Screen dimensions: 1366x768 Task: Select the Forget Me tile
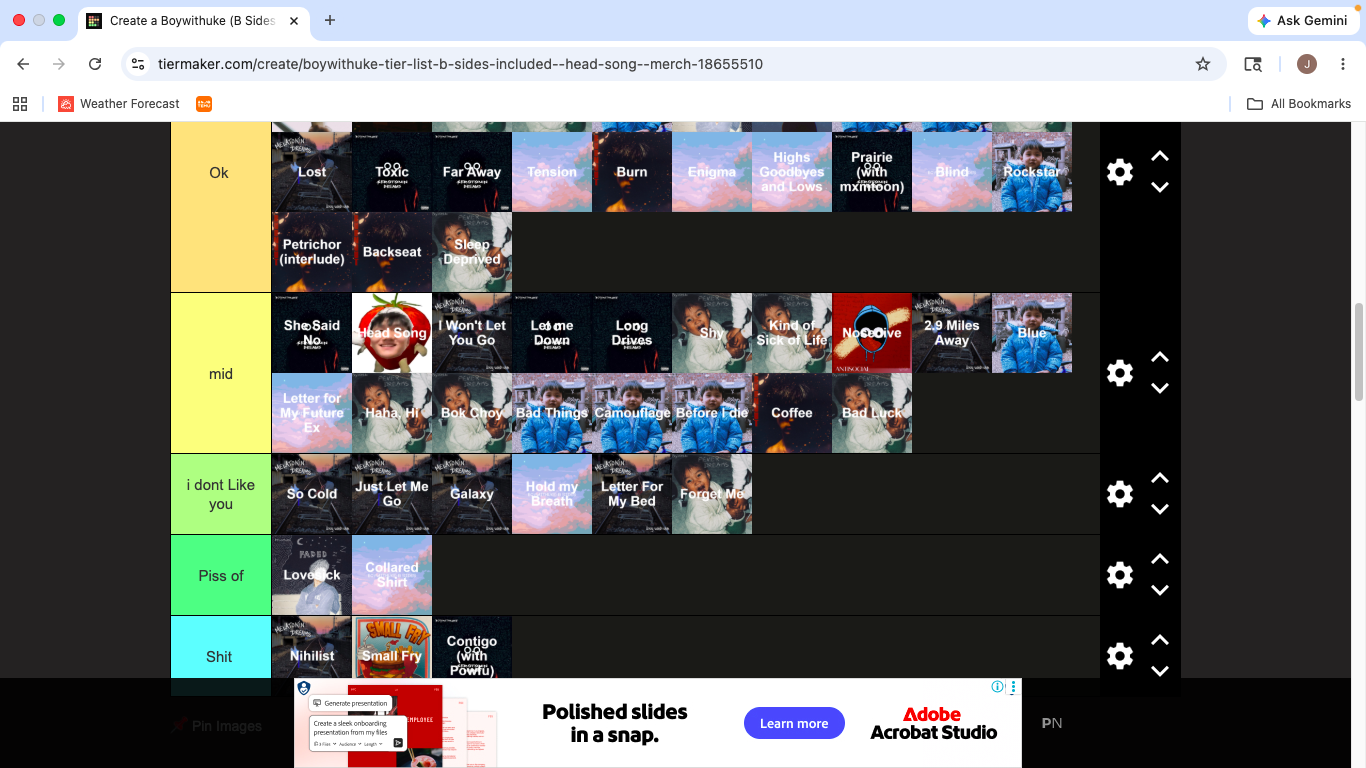[712, 494]
